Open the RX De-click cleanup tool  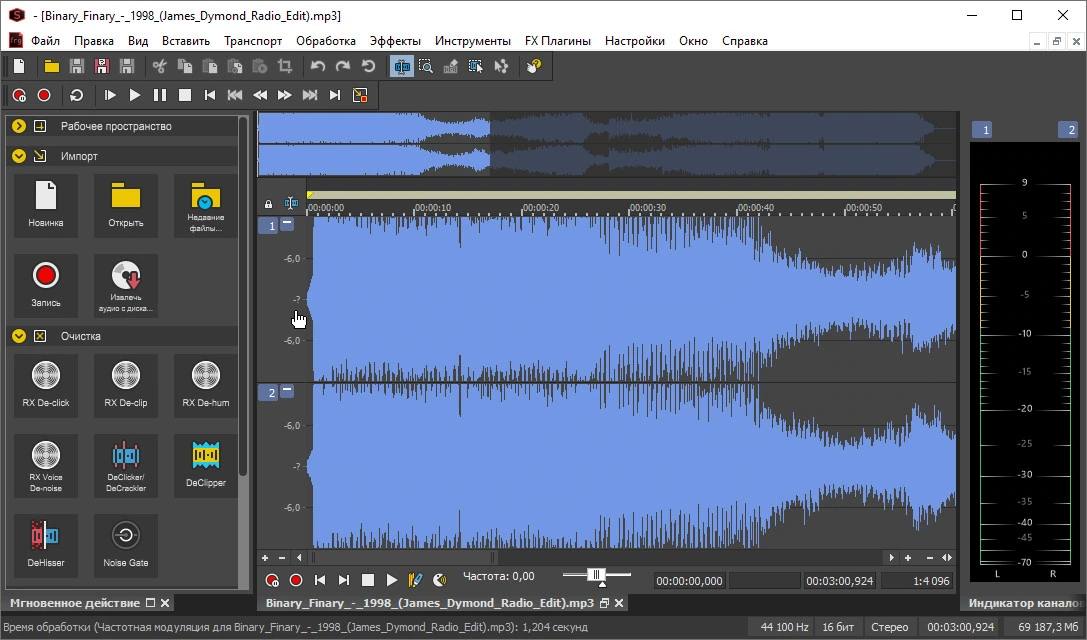(x=46, y=386)
